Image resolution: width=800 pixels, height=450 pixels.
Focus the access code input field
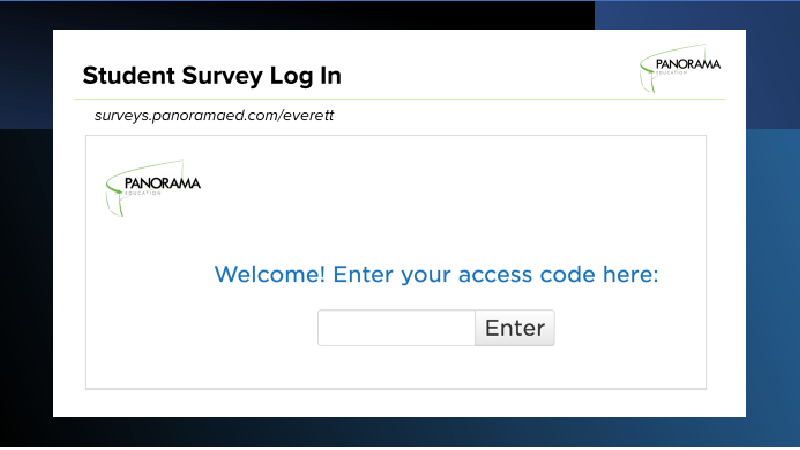pos(396,328)
